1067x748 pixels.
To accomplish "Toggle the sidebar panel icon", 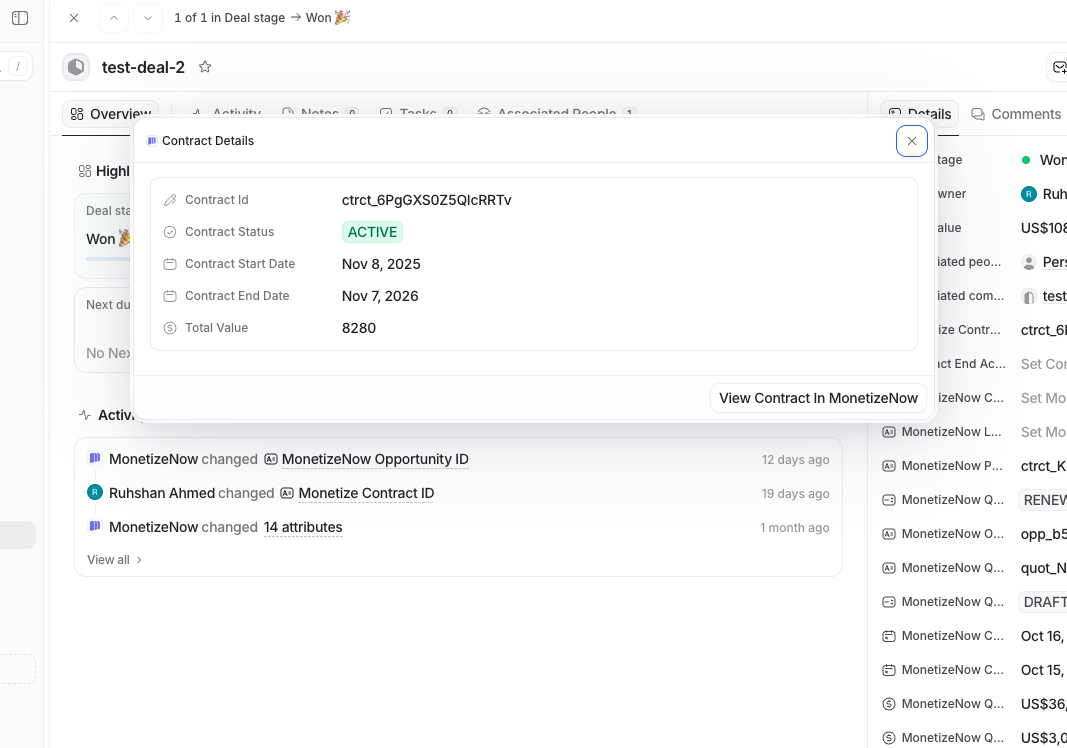I will tap(20, 18).
